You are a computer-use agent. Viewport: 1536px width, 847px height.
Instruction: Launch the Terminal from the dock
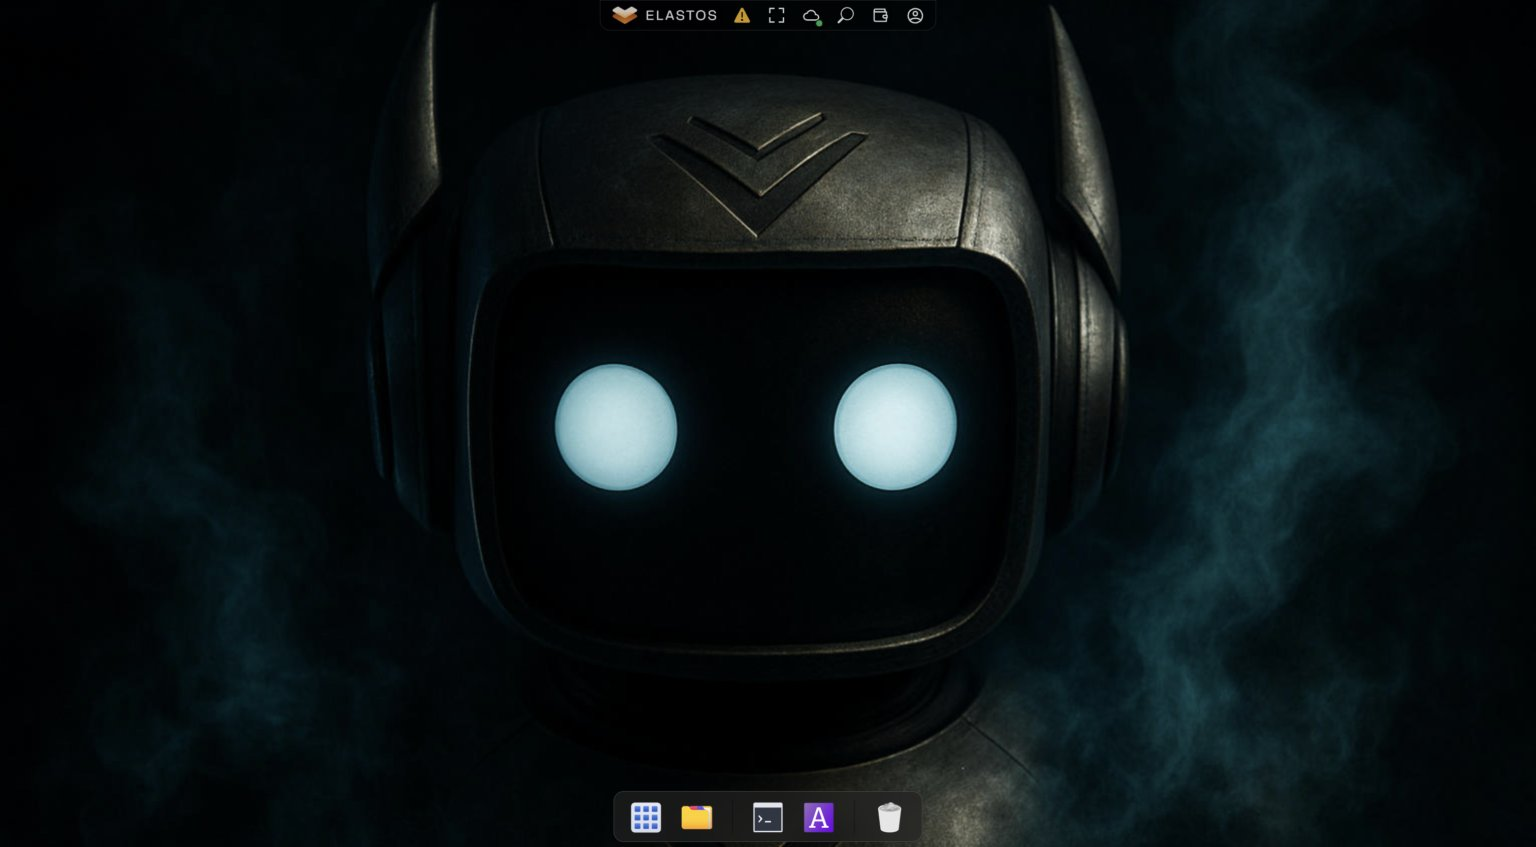point(767,817)
